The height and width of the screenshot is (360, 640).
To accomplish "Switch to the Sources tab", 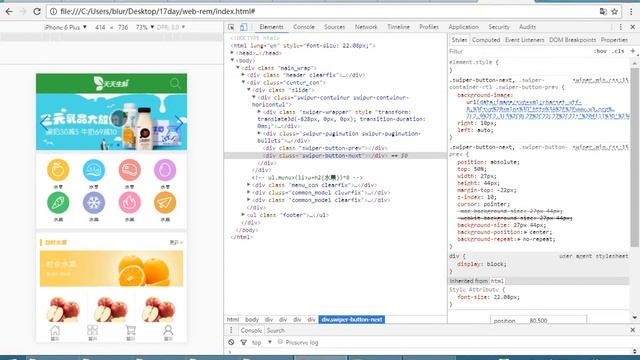I will point(334,27).
